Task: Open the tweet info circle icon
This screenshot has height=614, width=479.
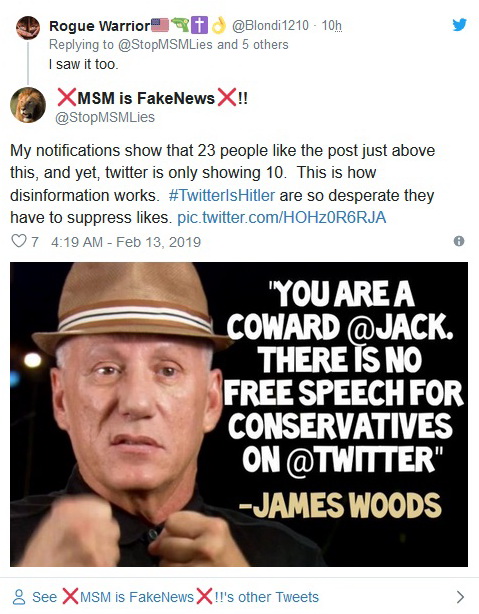Action: coord(459,241)
